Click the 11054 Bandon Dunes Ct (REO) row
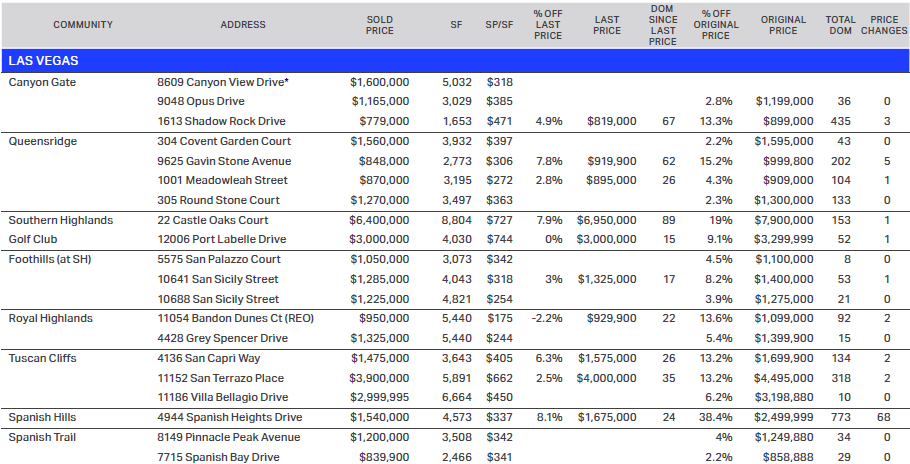Screen dimensions: 910x464 455,318
